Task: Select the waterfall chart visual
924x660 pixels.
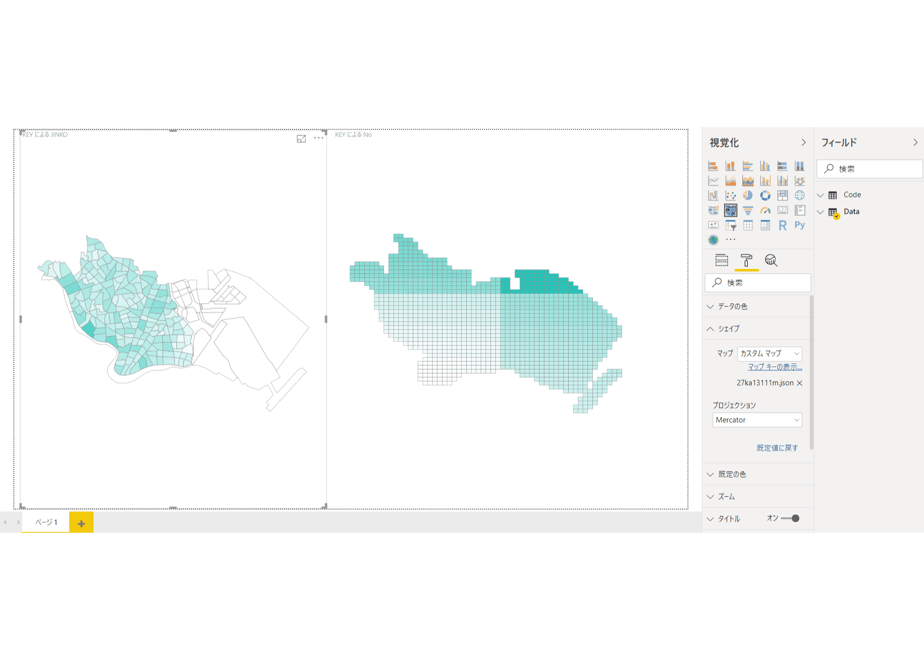Action: pyautogui.click(x=713, y=195)
